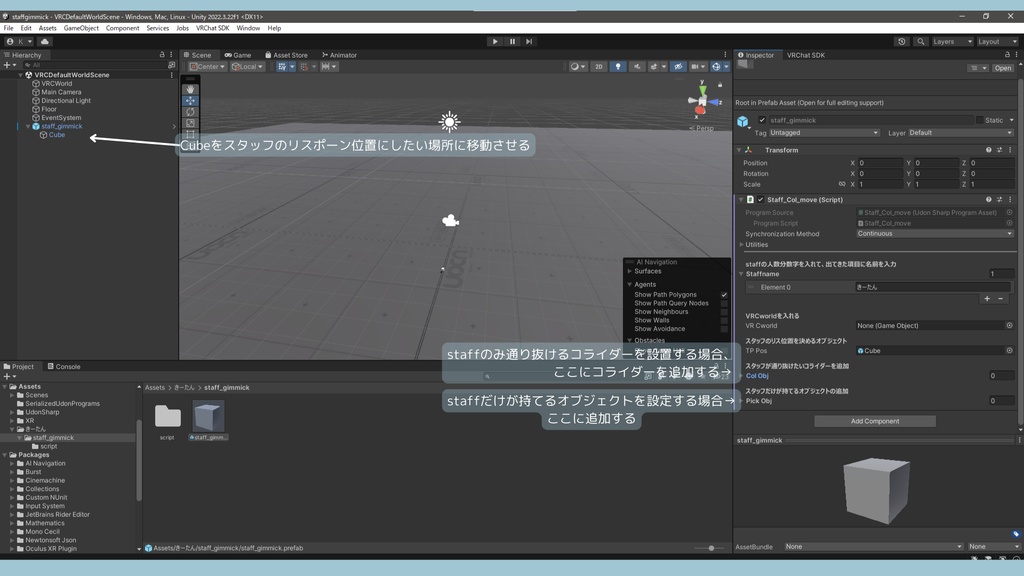1024x576 pixels.
Task: Select the Move tool in the Scene view
Action: tap(191, 102)
